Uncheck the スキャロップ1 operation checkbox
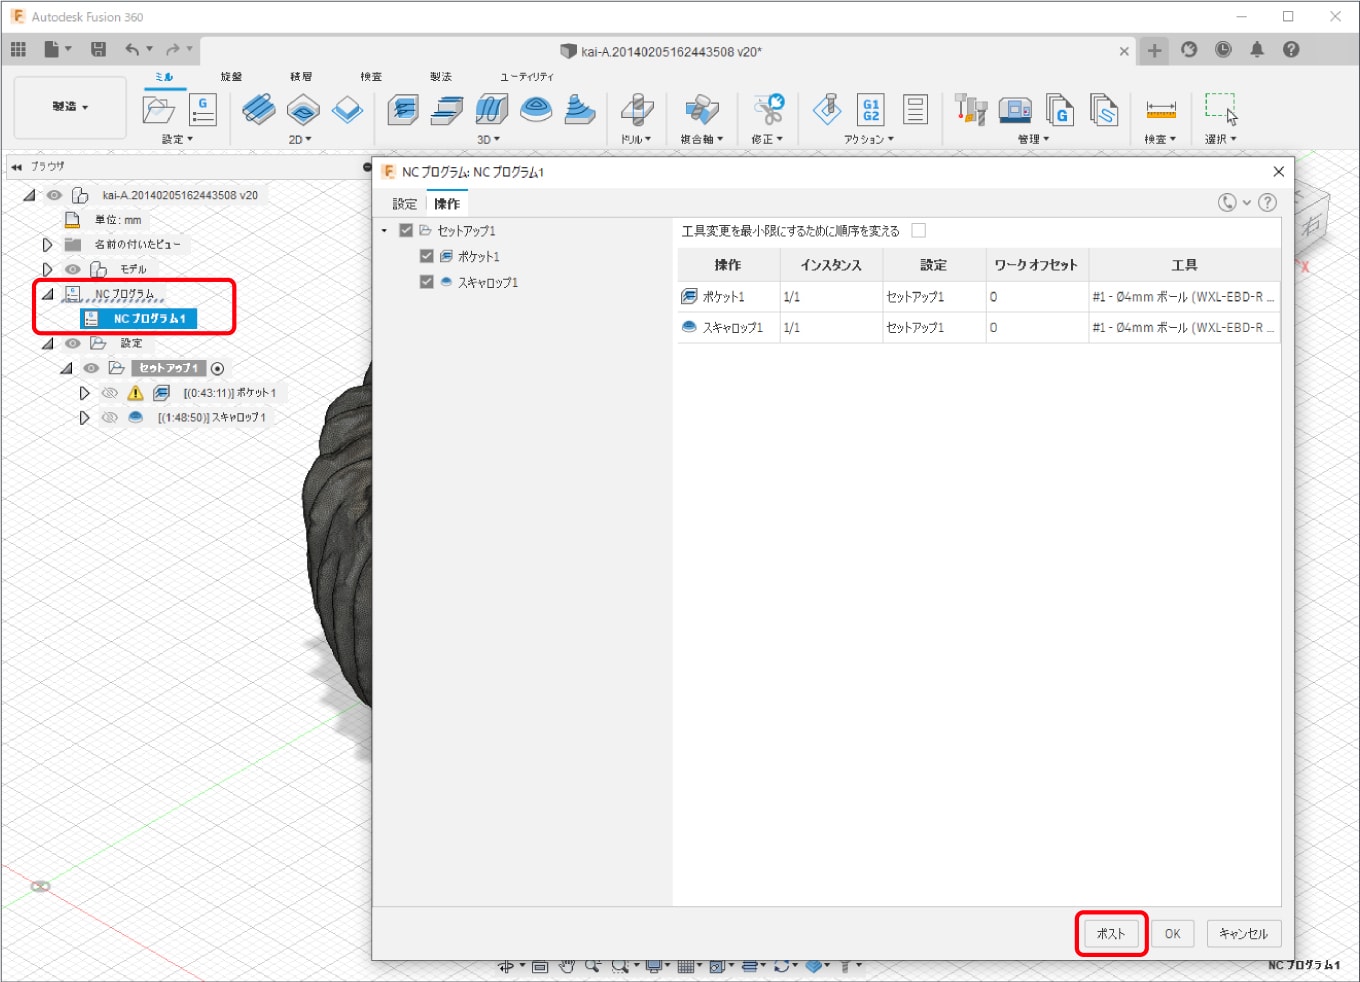Viewport: 1360px width, 982px height. click(x=427, y=283)
